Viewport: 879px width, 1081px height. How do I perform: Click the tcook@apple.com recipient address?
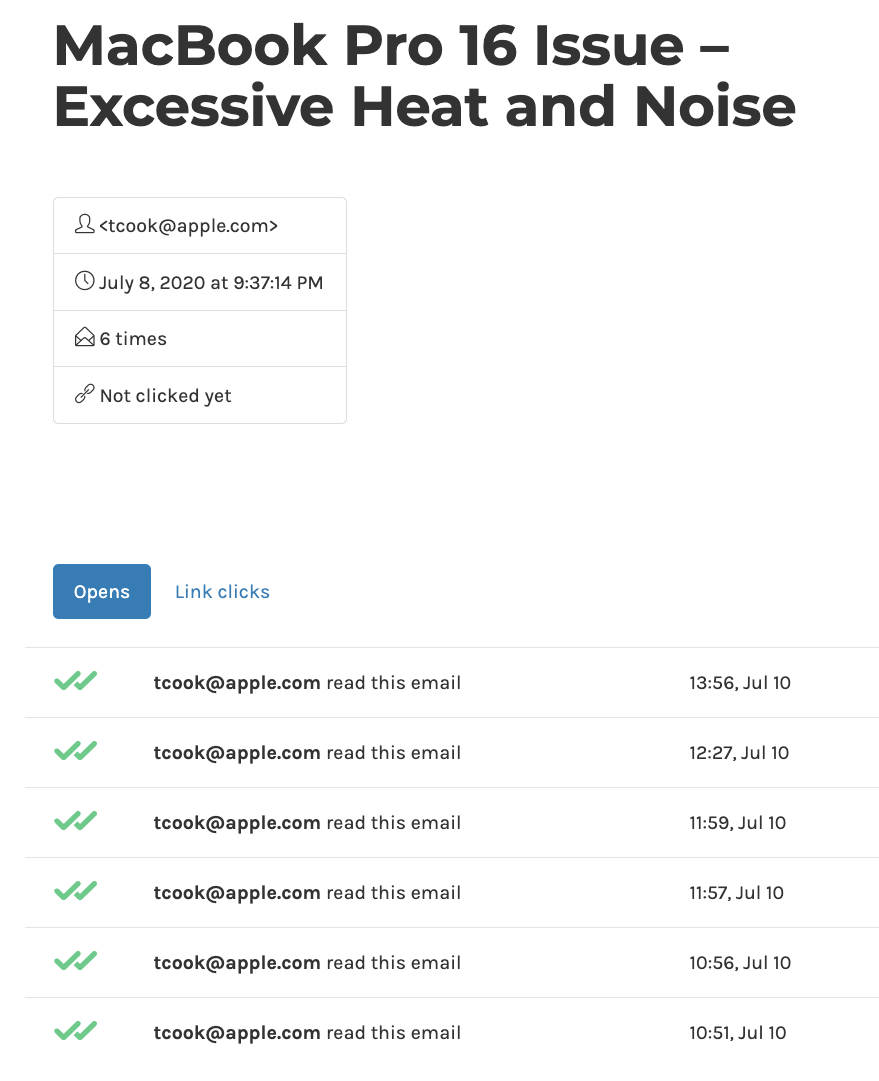tap(188, 225)
